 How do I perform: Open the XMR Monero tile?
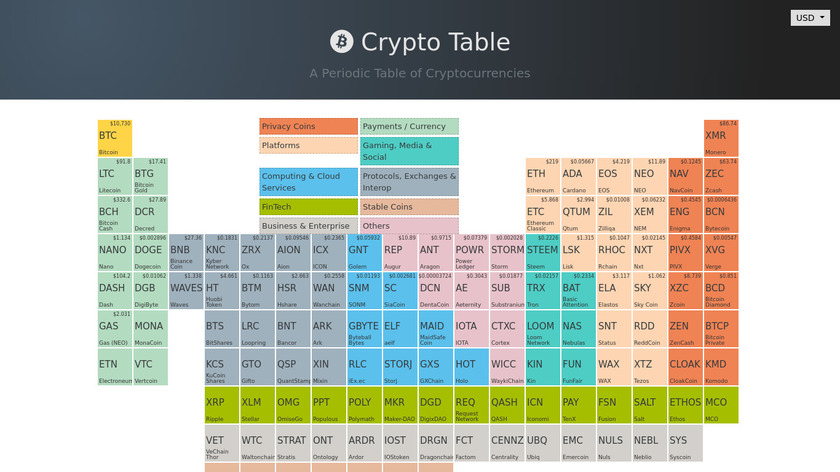[722, 138]
